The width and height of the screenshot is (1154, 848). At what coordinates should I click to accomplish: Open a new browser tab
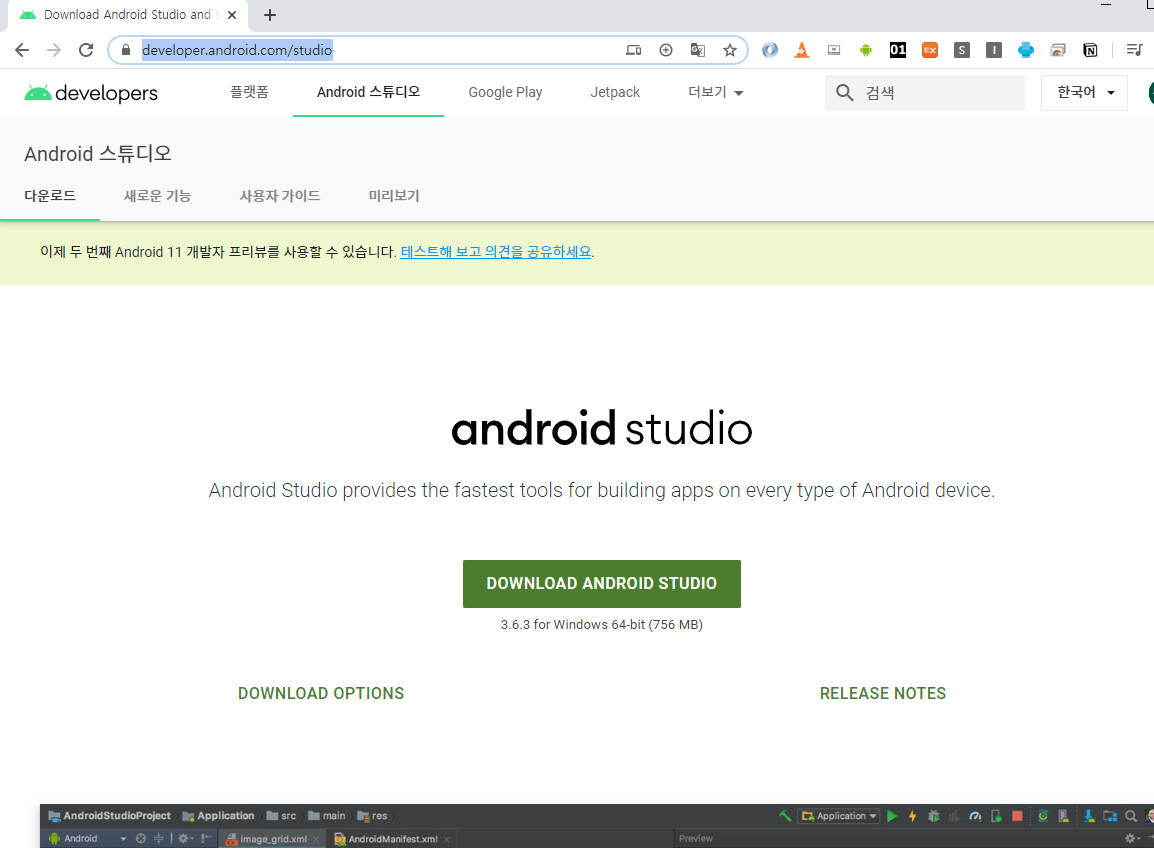pos(270,15)
